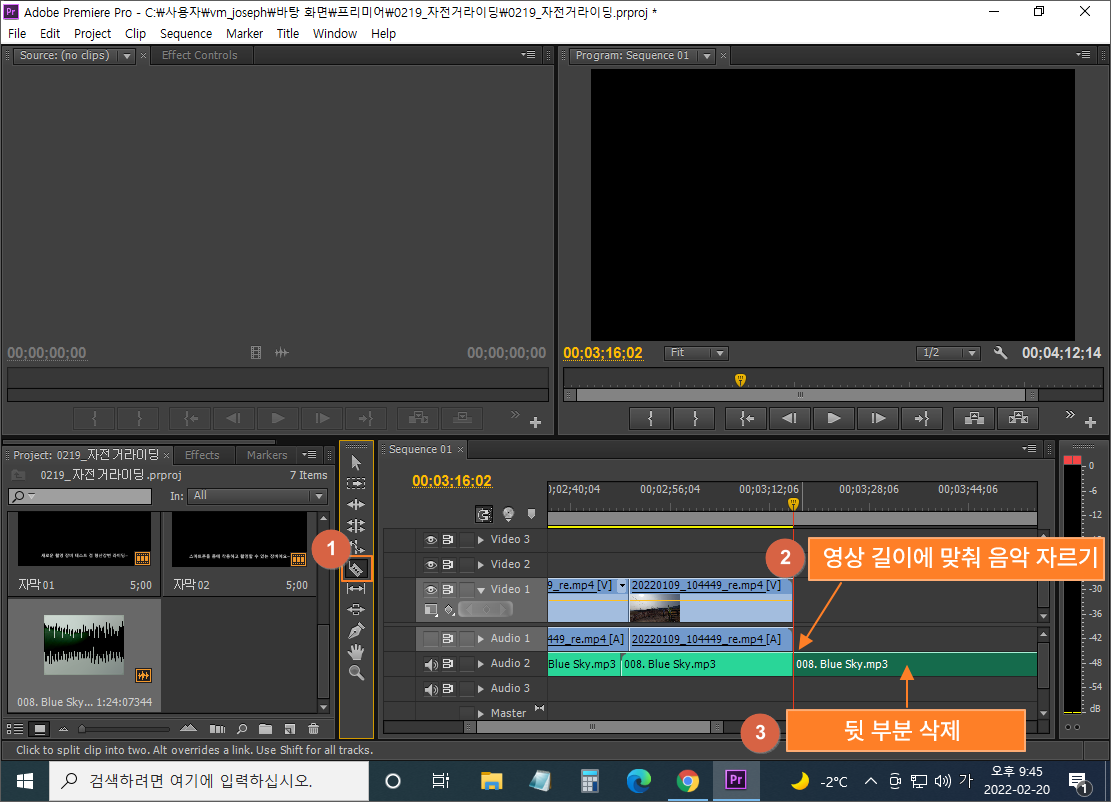Open the Fit zoom level dropdown
Viewport: 1111px width, 802px height.
click(696, 353)
